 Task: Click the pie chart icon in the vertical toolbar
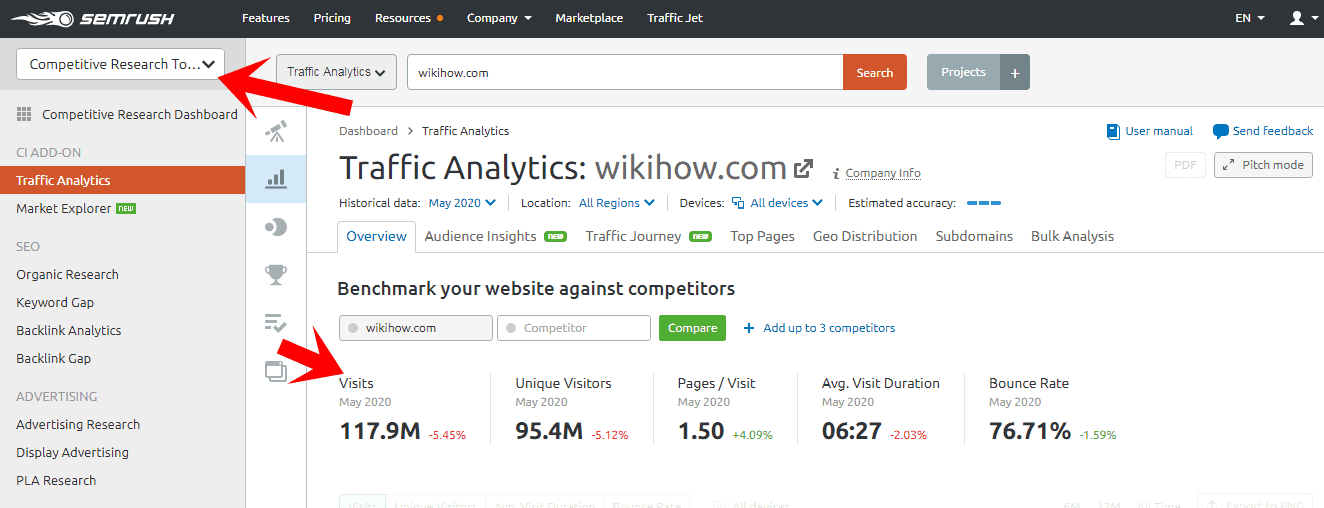[276, 227]
